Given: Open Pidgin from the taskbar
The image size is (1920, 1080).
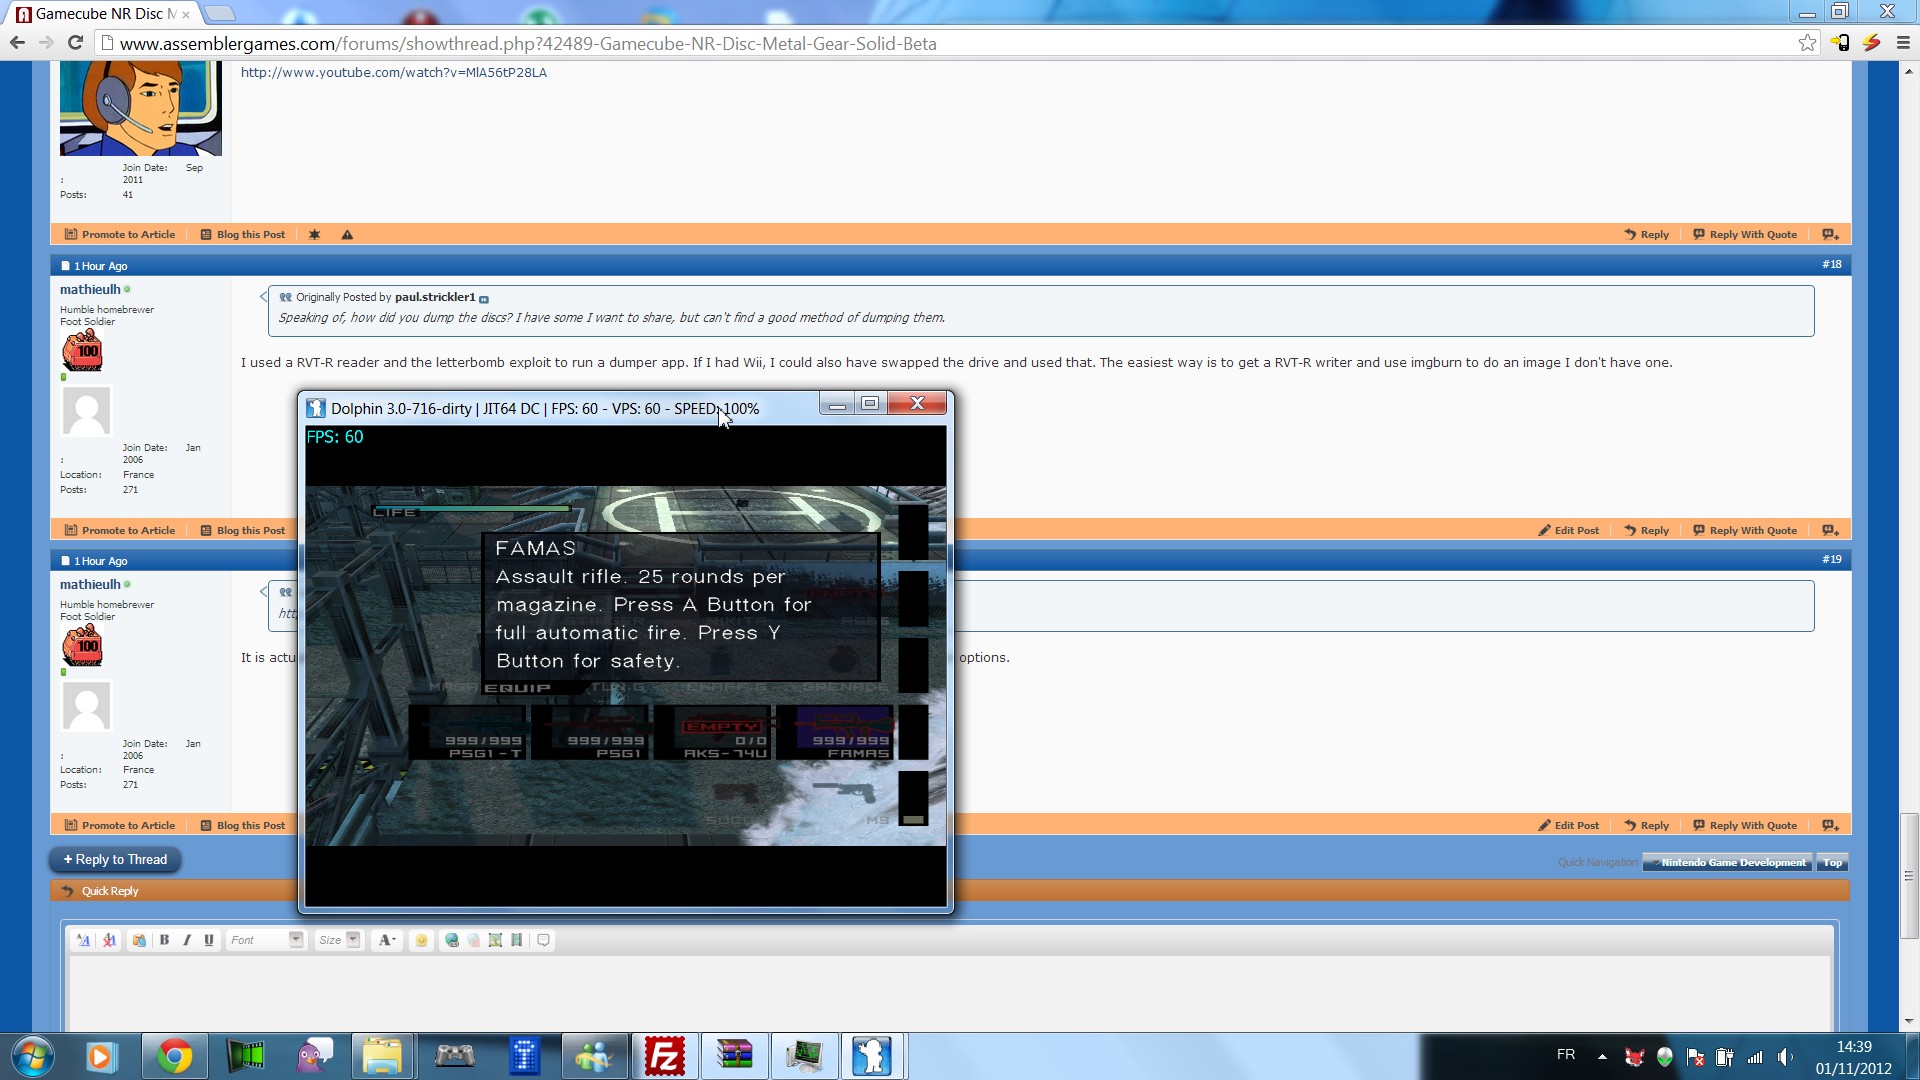Looking at the screenshot, I should pos(314,1056).
